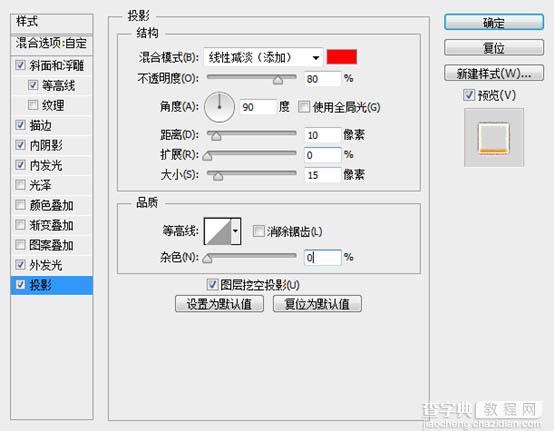Click the 扩展 spread slider handle

[x=207, y=156]
